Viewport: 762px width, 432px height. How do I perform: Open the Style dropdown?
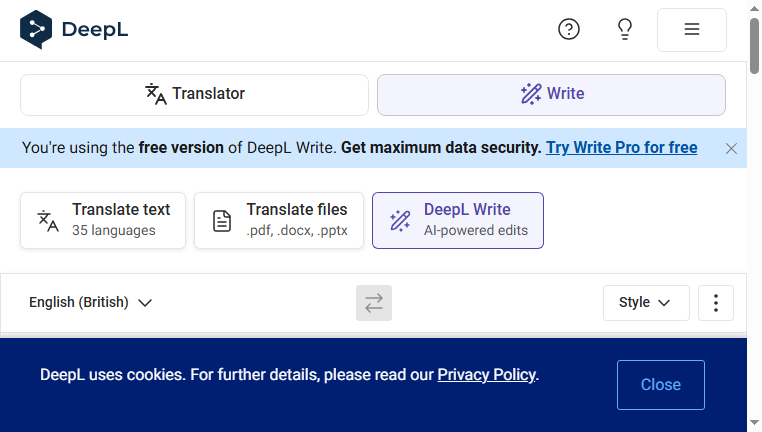(646, 303)
